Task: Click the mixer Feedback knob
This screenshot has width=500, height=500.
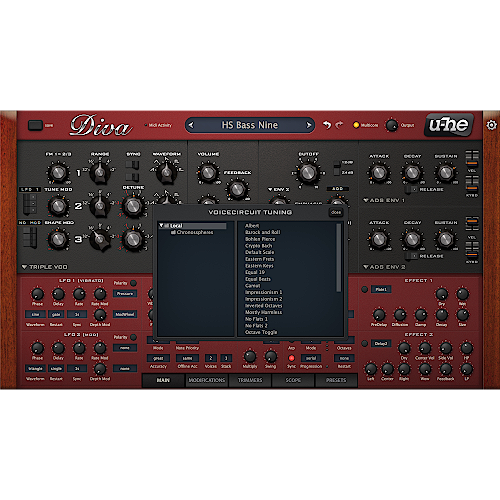Action: tap(237, 189)
